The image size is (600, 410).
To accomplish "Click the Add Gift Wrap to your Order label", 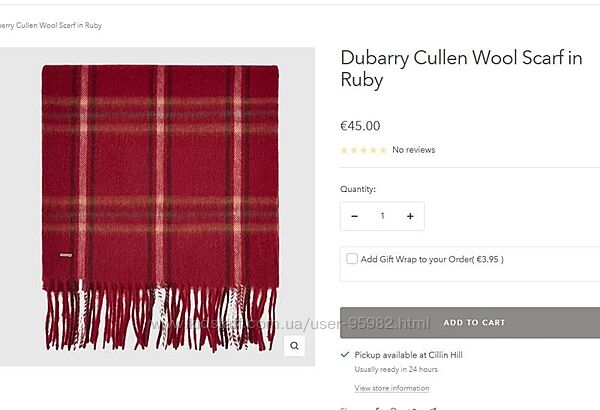I will click(432, 259).
